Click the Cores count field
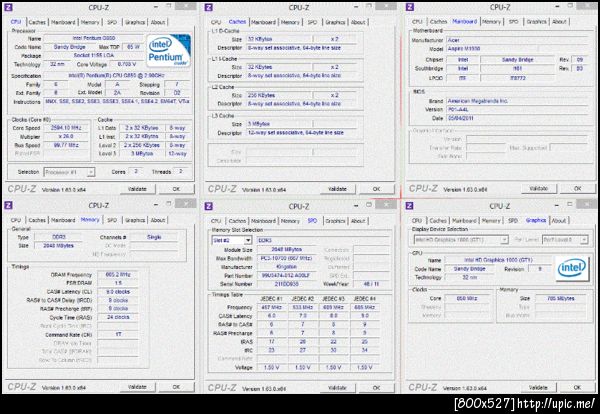Viewport: 600px width, 414px height. [136, 171]
